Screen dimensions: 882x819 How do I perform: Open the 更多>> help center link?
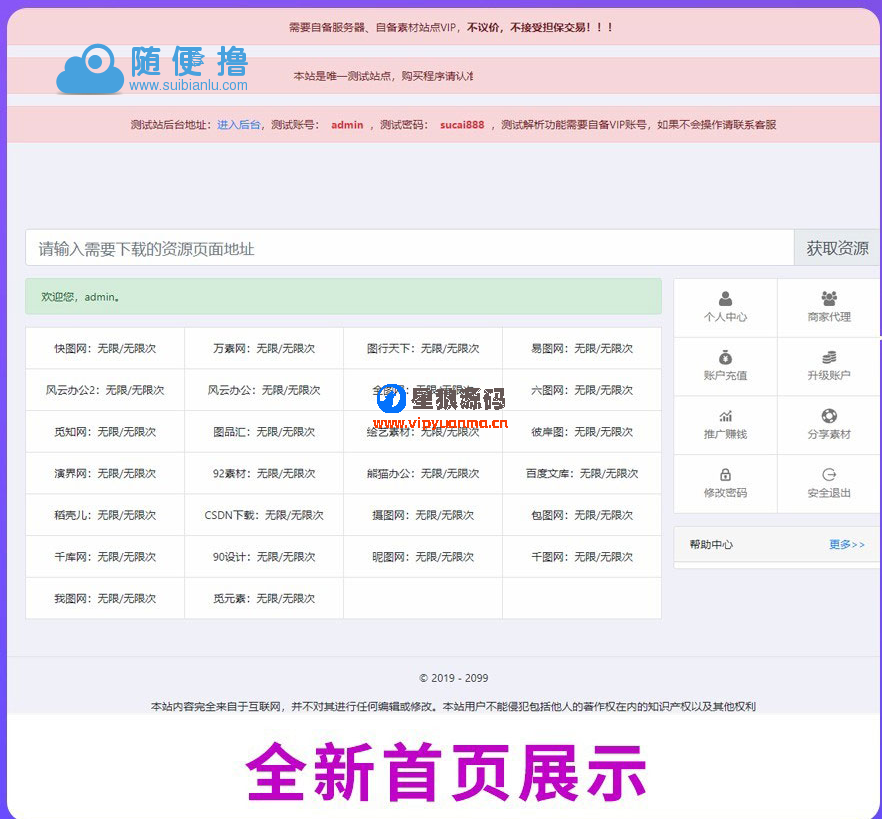tap(847, 544)
